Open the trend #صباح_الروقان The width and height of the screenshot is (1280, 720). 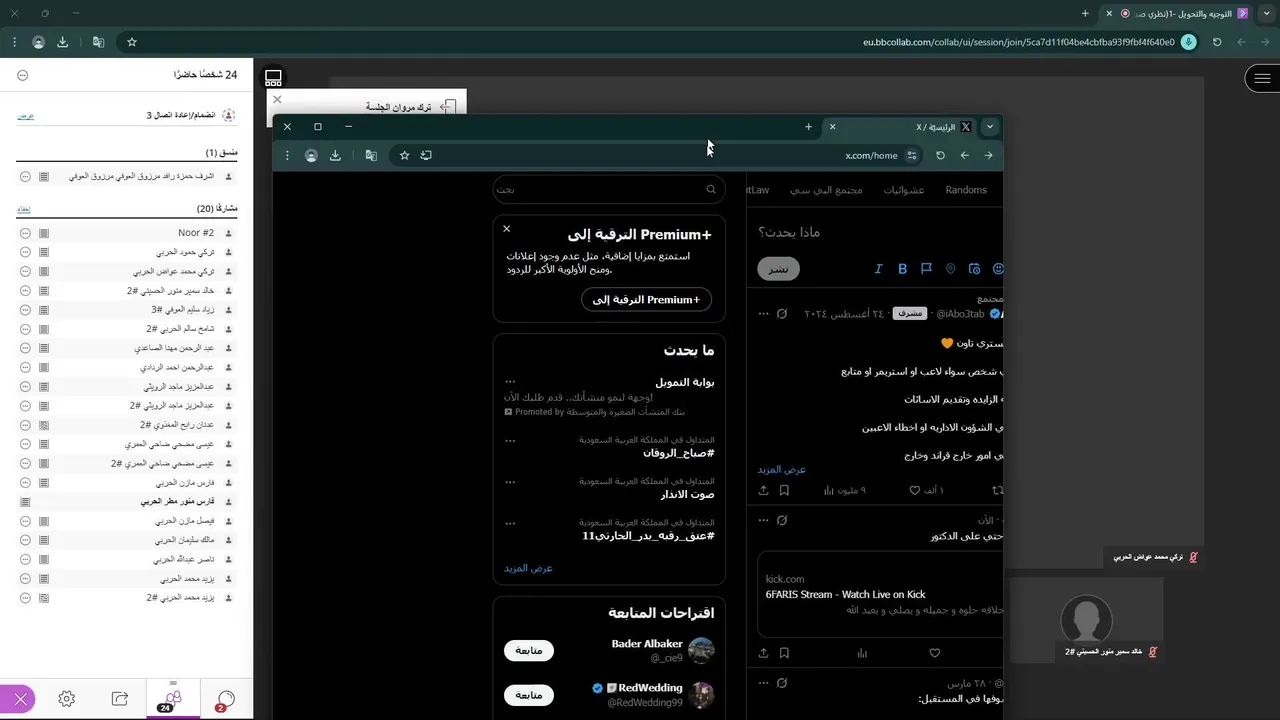[678, 453]
